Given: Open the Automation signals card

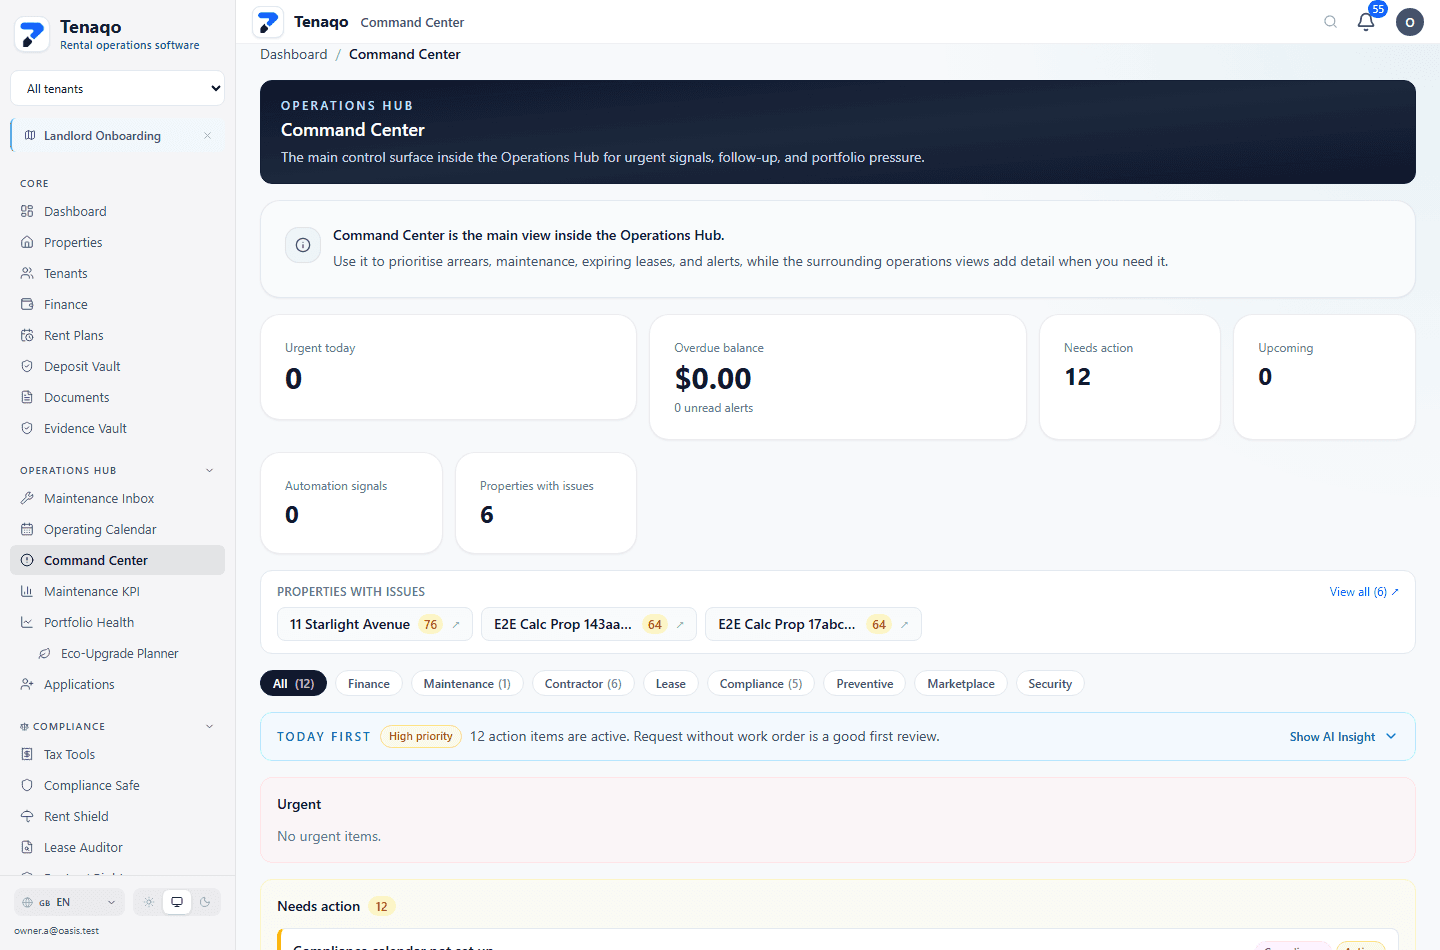Looking at the screenshot, I should [x=351, y=503].
